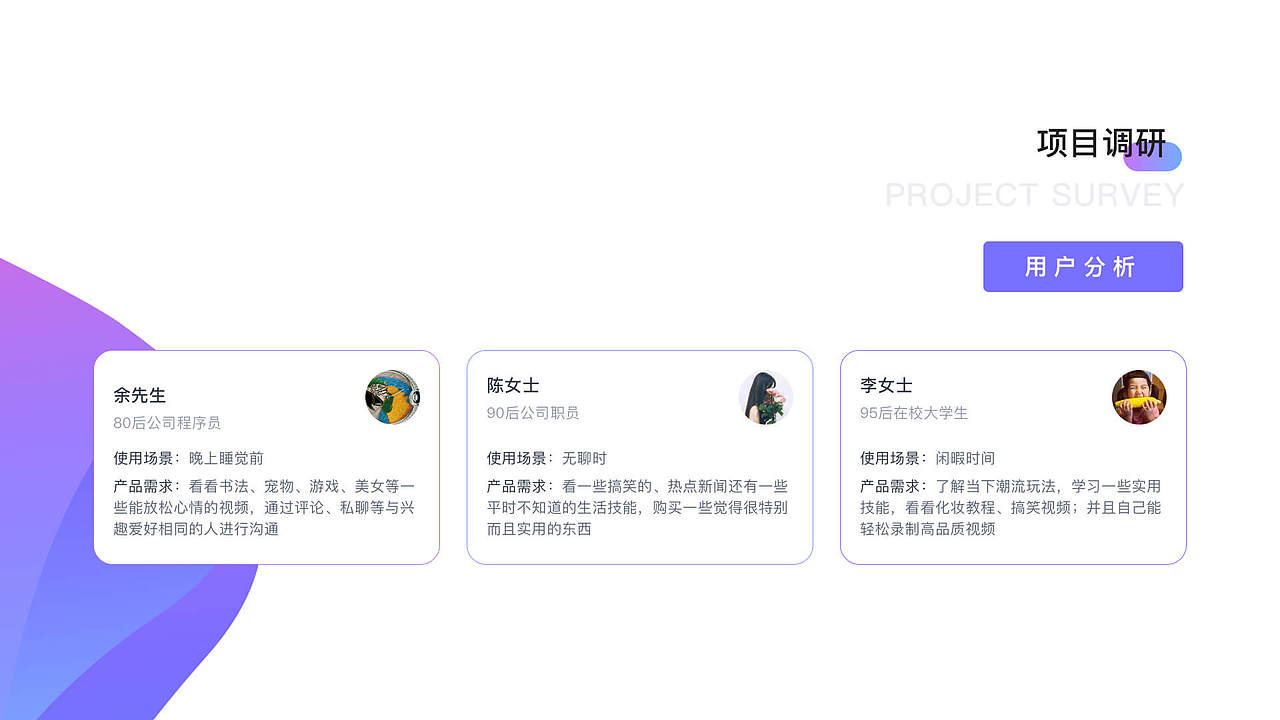
Task: Click the 95后在校大学生 subtitle on the right card
Action: pos(913,413)
